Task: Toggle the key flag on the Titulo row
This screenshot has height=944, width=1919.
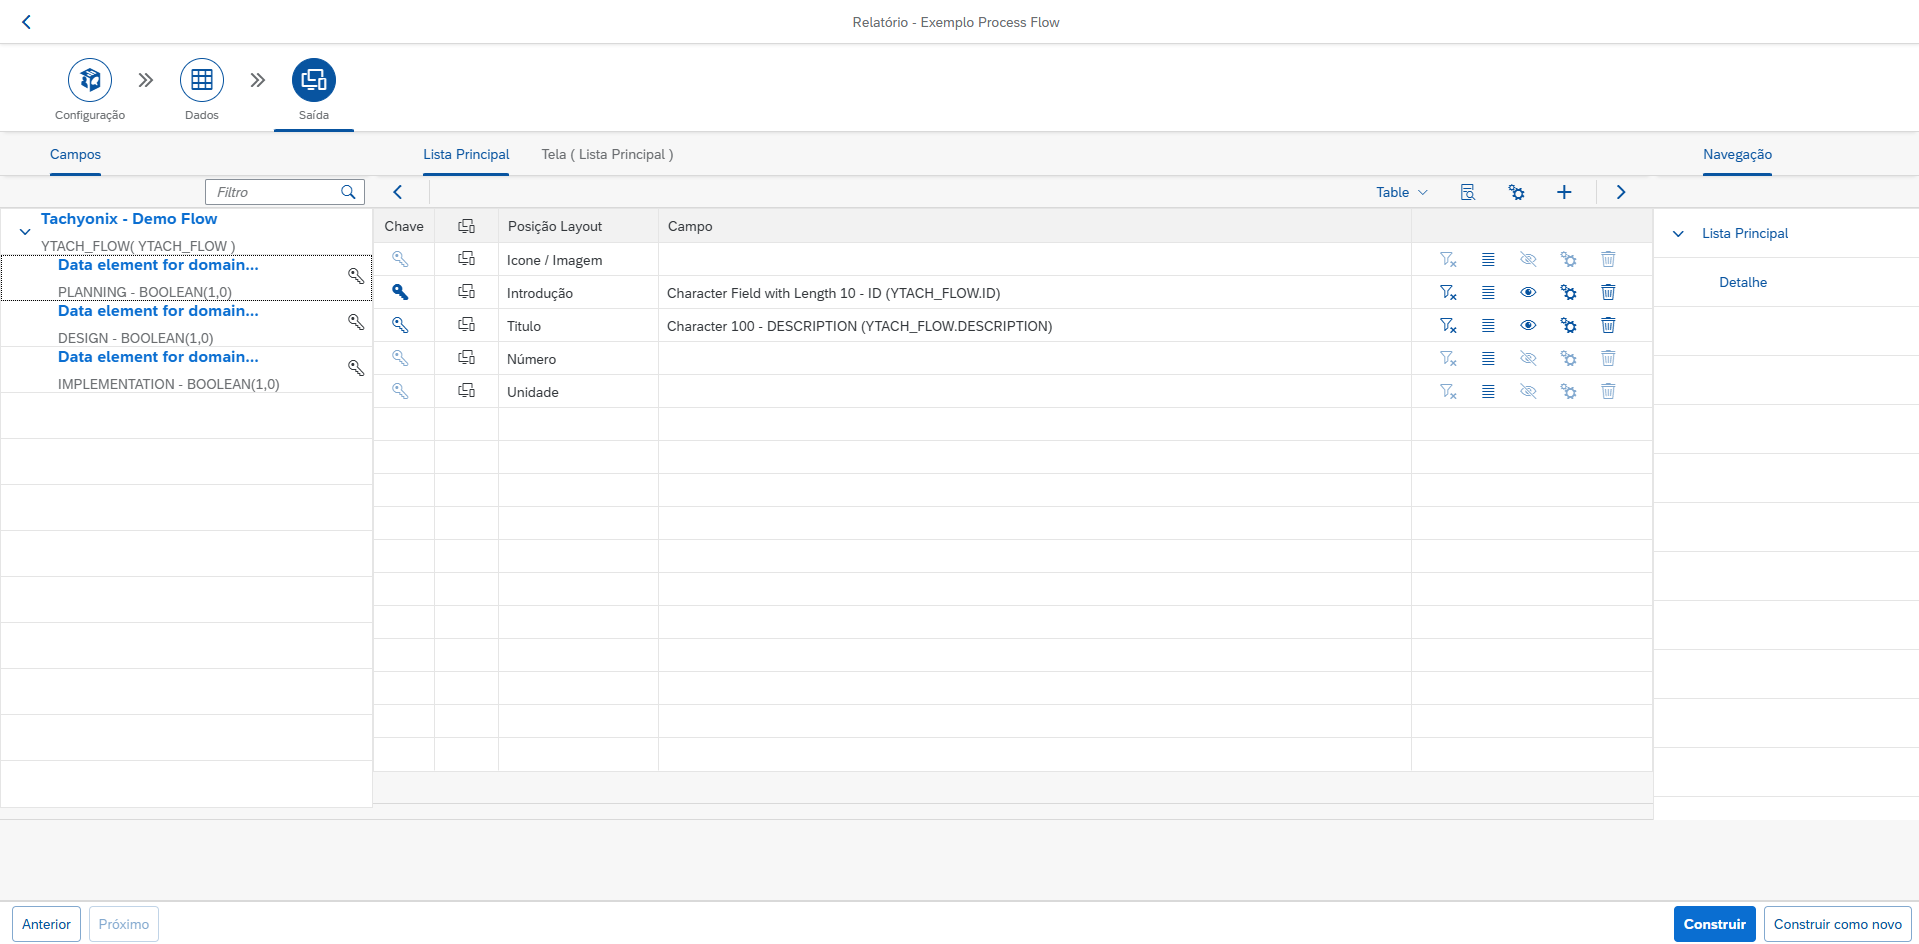Action: [400, 325]
